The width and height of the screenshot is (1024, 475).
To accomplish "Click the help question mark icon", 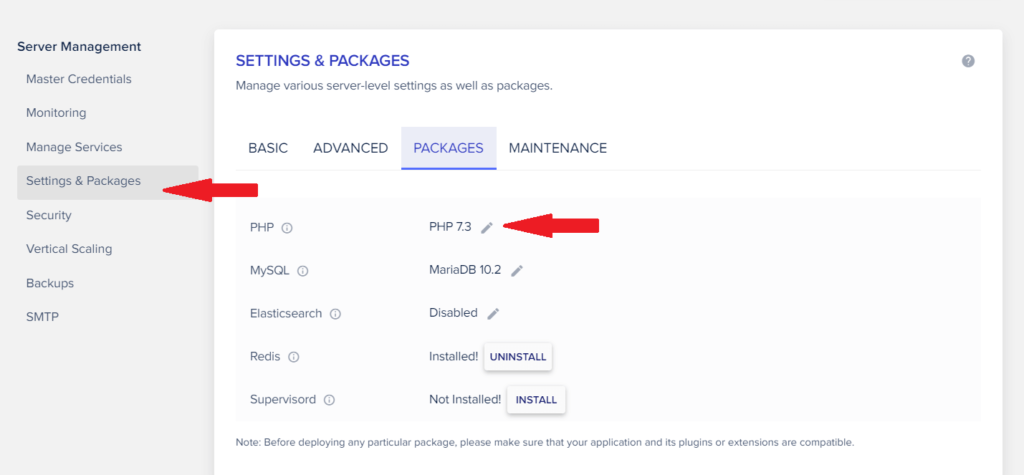I will pos(968,61).
